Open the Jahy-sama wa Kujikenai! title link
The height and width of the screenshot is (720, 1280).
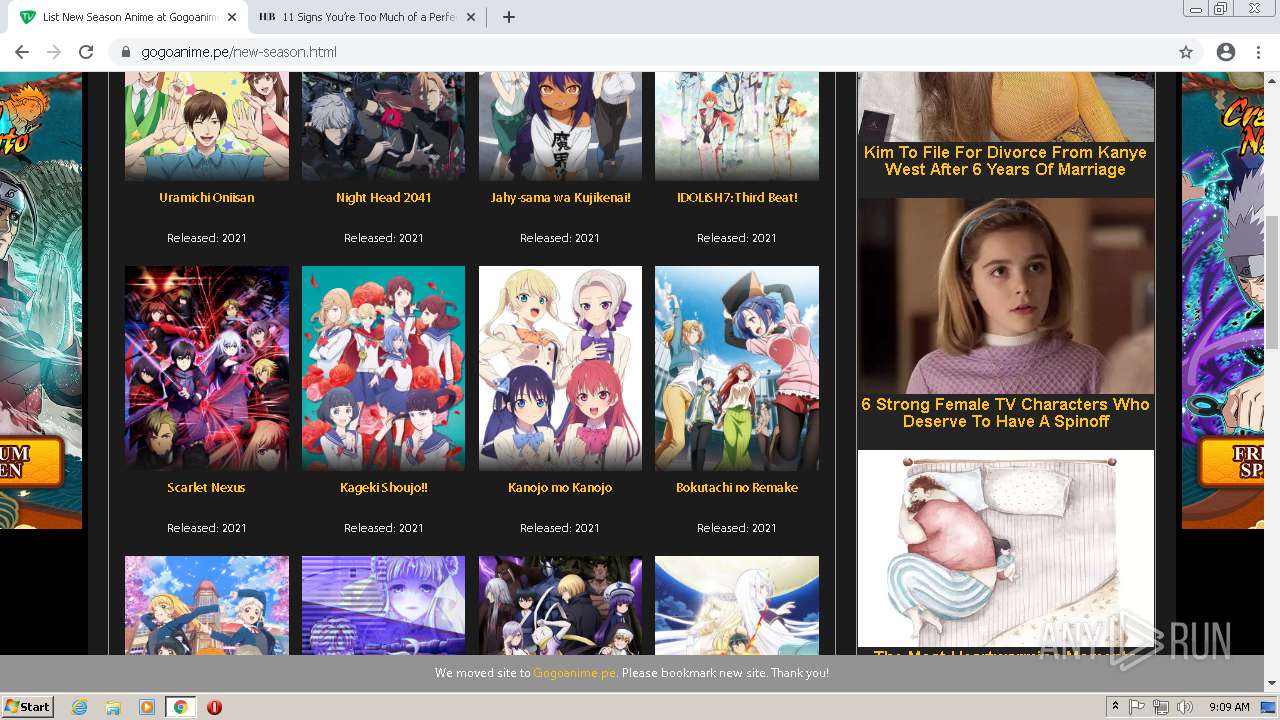tap(560, 198)
